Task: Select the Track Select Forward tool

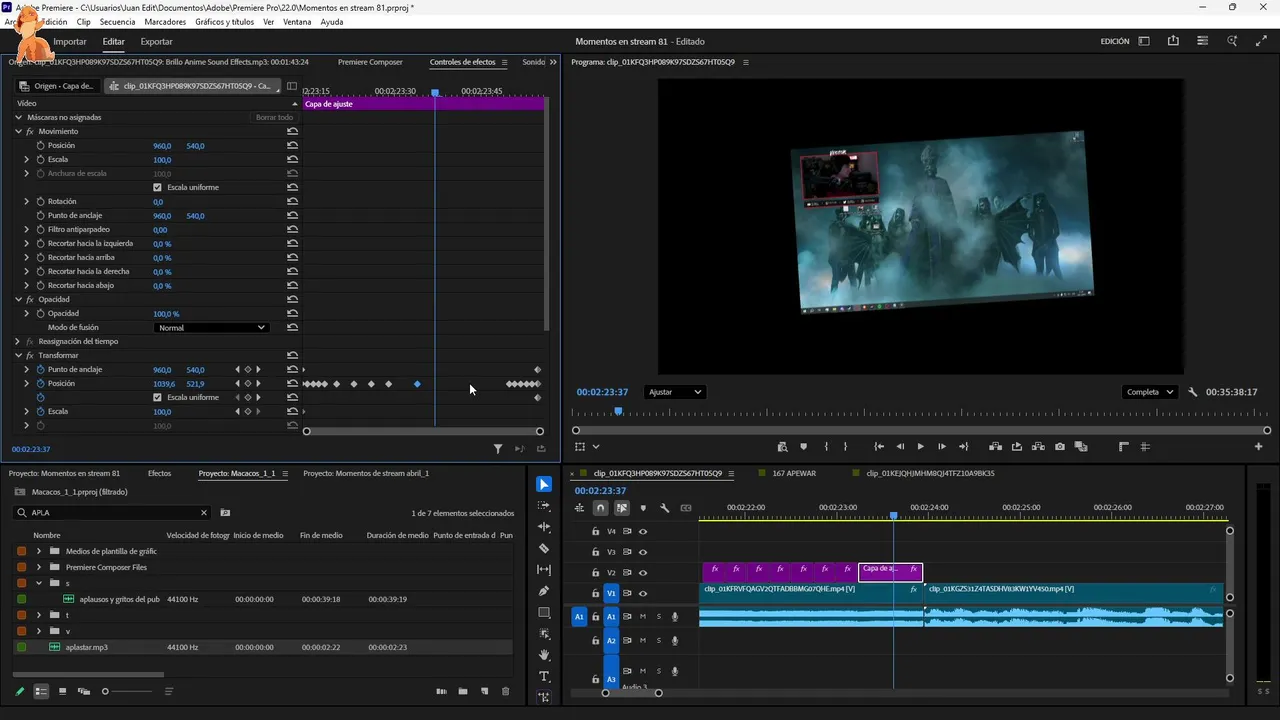Action: click(x=544, y=506)
